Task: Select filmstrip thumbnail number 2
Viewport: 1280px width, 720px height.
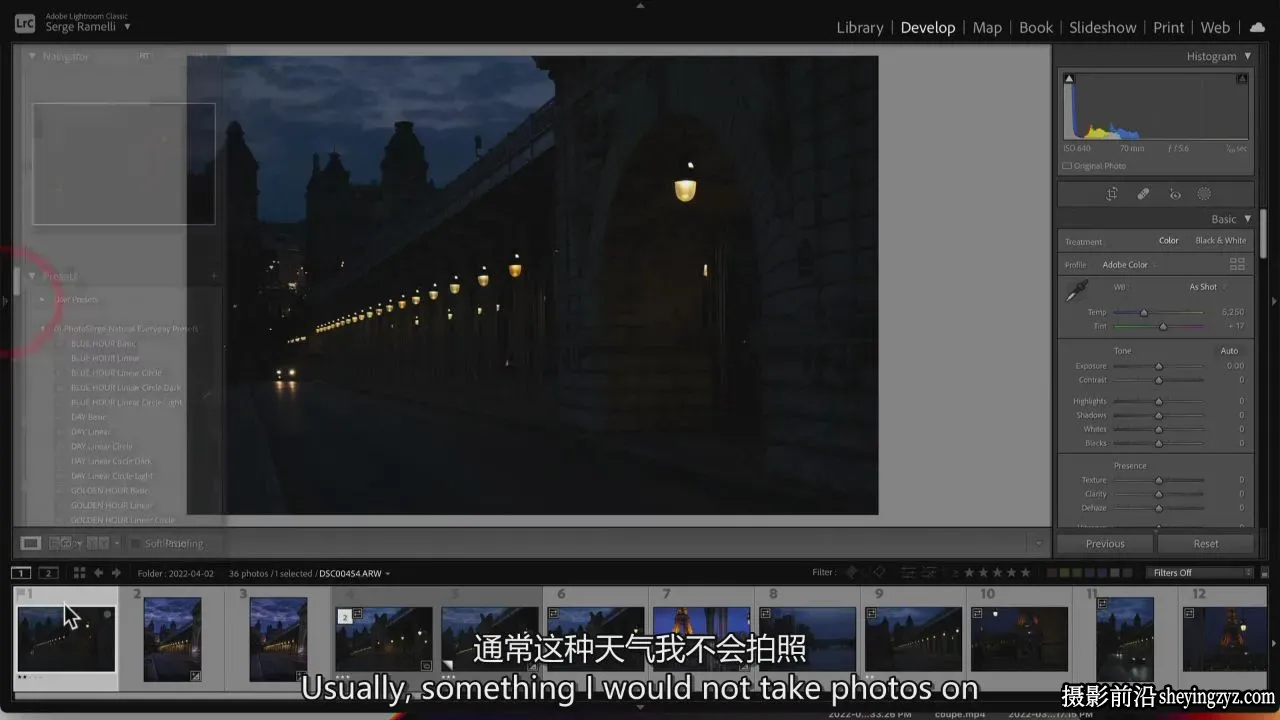Action: 172,640
